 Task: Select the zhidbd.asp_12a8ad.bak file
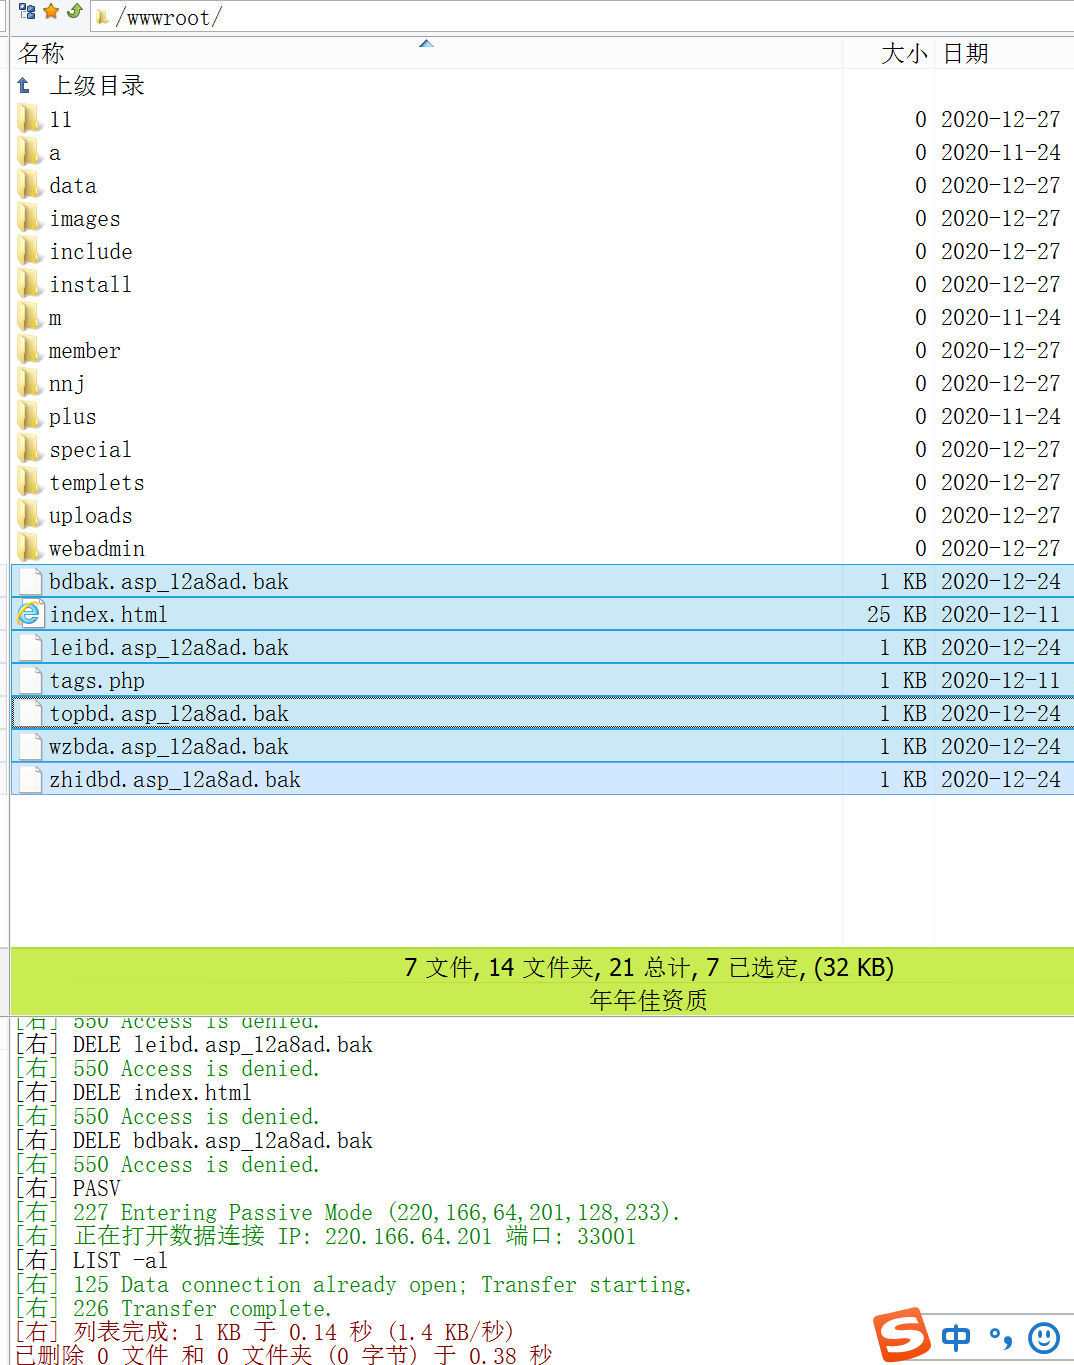coord(175,780)
